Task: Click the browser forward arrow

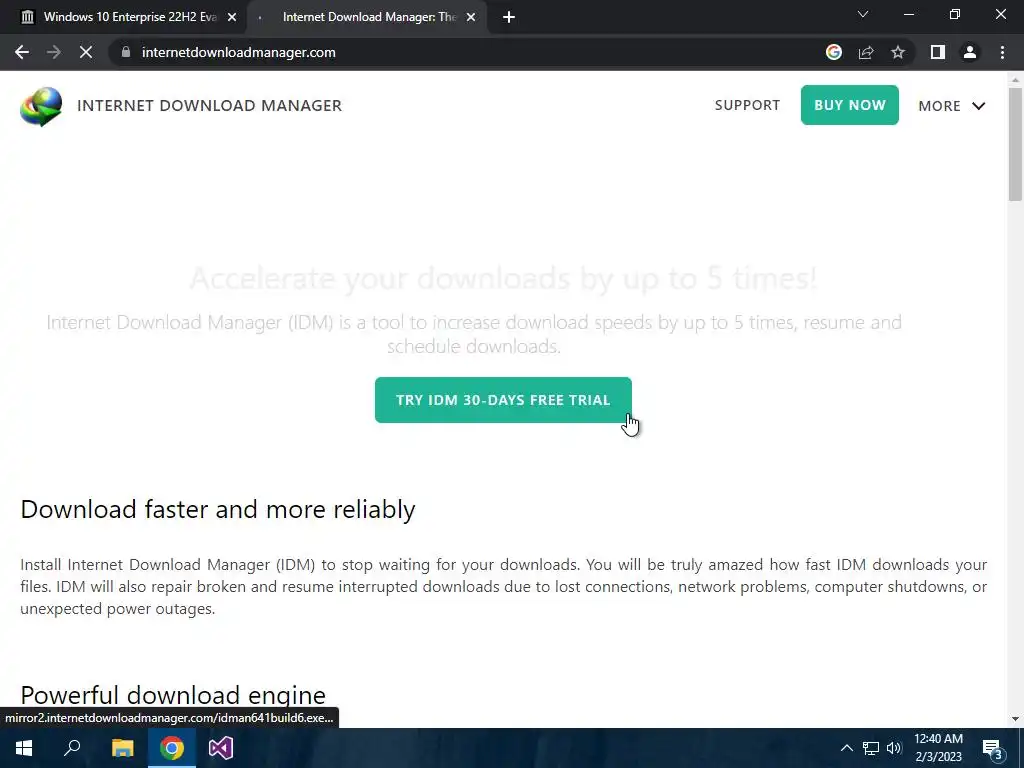Action: click(x=54, y=52)
